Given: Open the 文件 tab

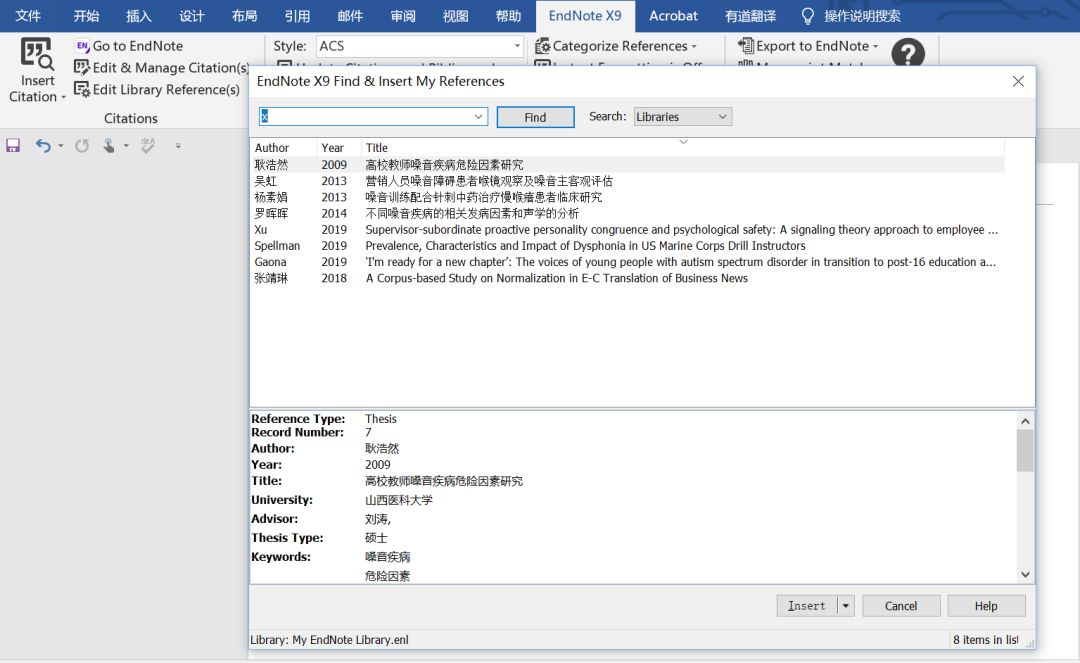Looking at the screenshot, I should [x=28, y=16].
